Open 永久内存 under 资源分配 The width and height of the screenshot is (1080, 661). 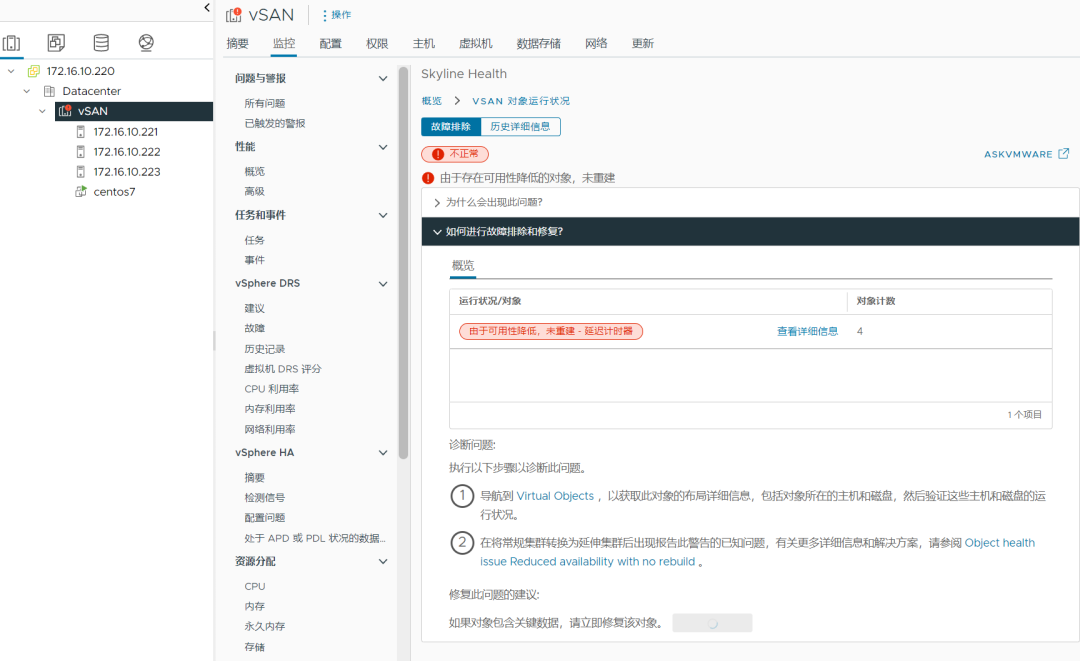coord(264,627)
